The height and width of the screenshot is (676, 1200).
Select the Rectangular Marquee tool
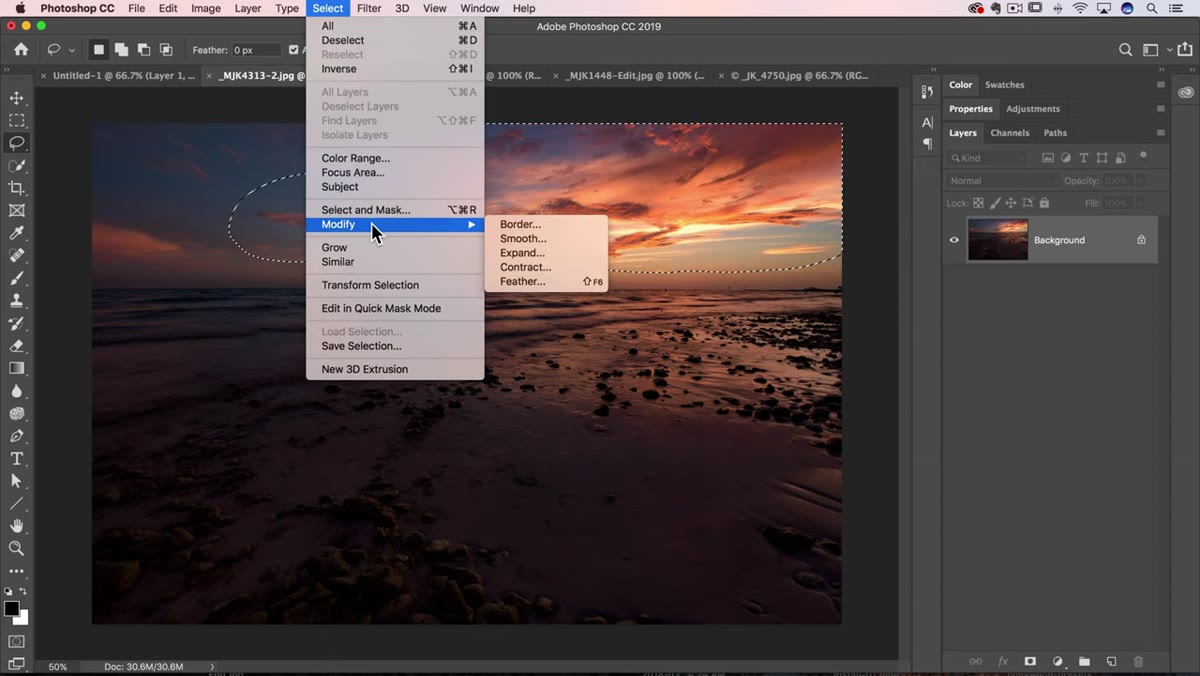[16, 120]
